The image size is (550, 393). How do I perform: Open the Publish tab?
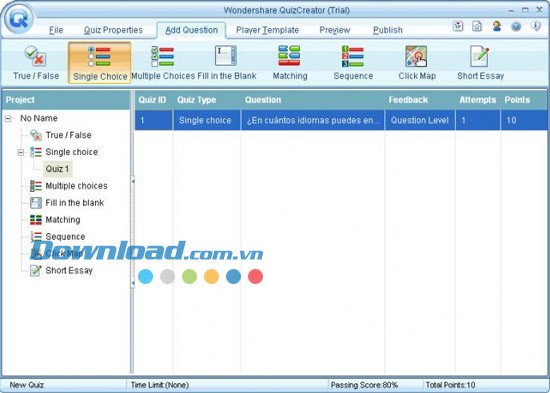coord(388,30)
